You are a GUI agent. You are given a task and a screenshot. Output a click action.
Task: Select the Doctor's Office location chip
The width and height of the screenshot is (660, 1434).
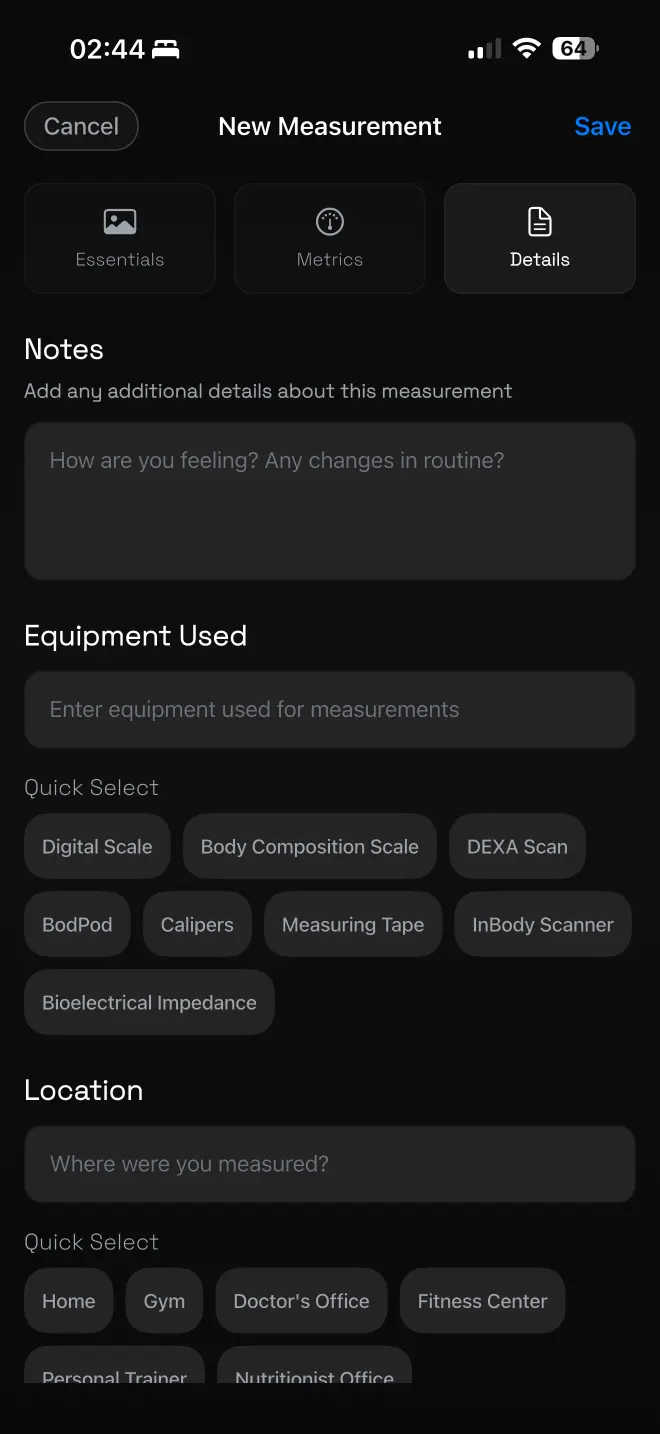pyautogui.click(x=301, y=1301)
